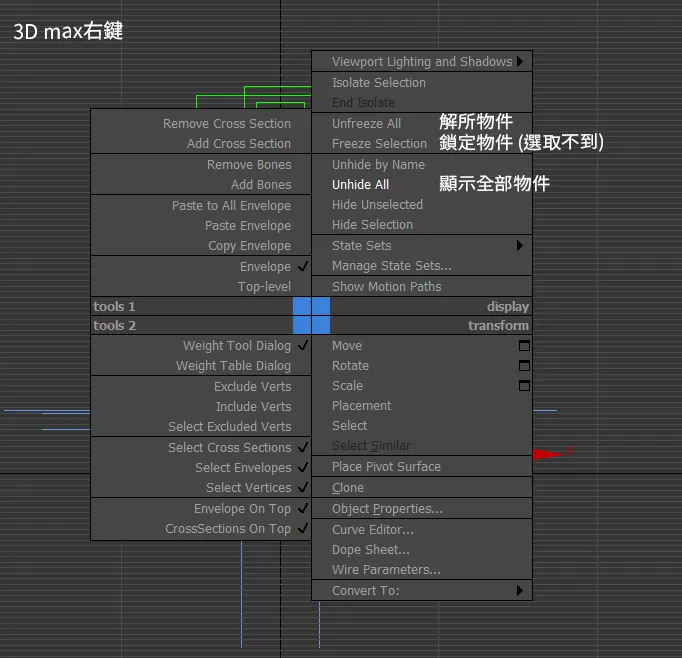
Task: Click the tools 2 quad header
Action: click(x=201, y=325)
